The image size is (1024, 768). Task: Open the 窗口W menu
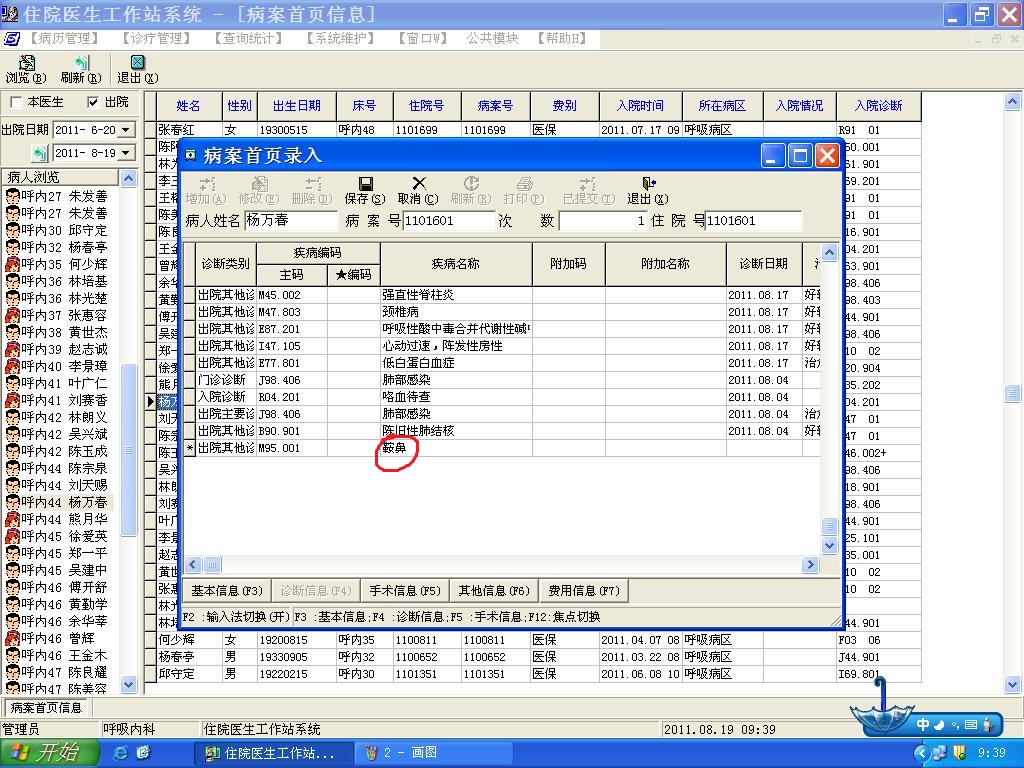click(423, 39)
